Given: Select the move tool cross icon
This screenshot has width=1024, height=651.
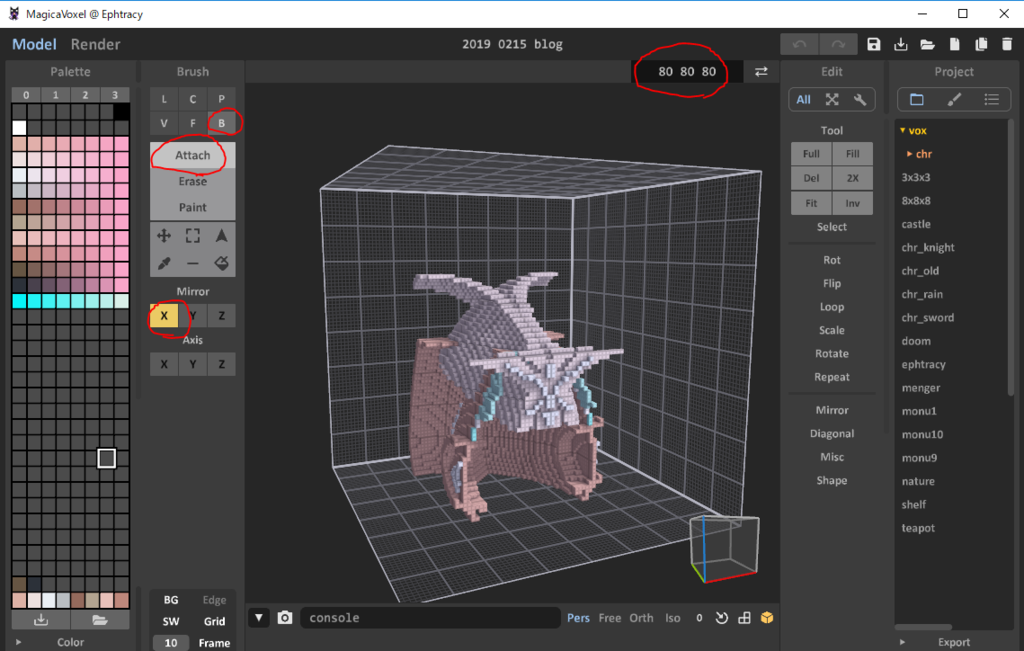Looking at the screenshot, I should 164,236.
